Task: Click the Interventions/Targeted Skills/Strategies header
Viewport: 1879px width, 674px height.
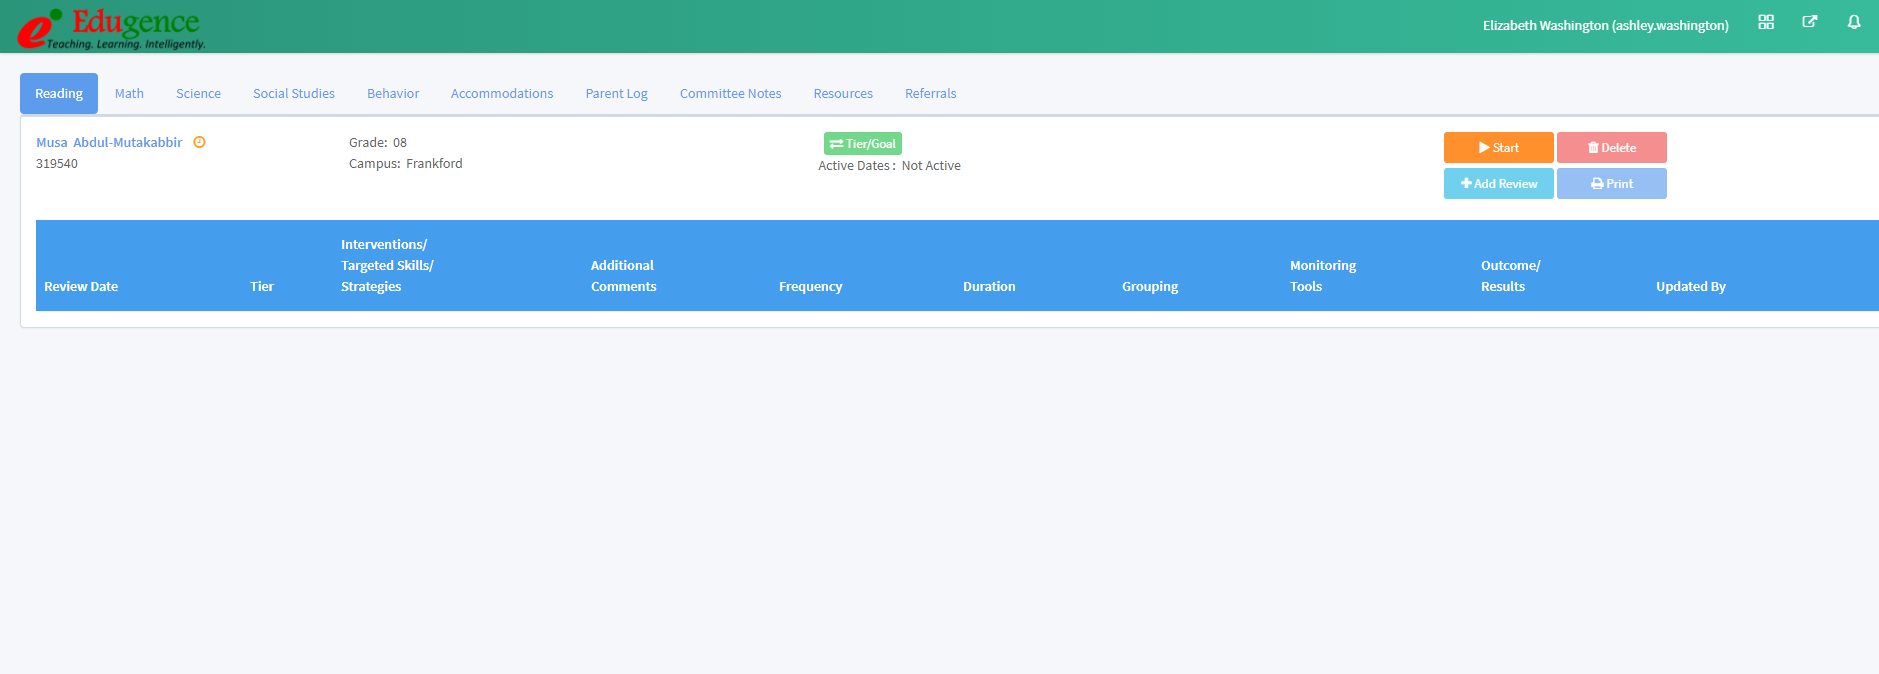Action: click(387, 266)
